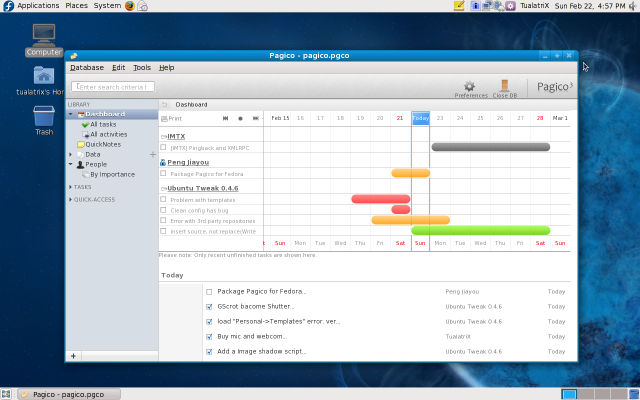Click the green Insert source timeline bar

point(480,231)
